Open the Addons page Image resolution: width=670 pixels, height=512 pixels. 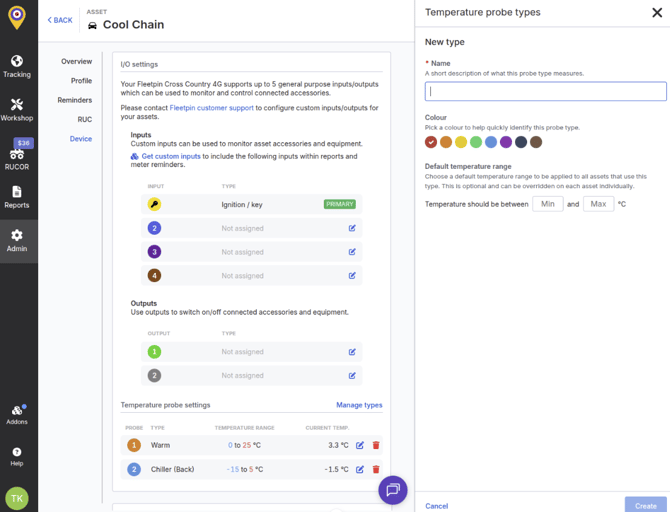point(17,414)
